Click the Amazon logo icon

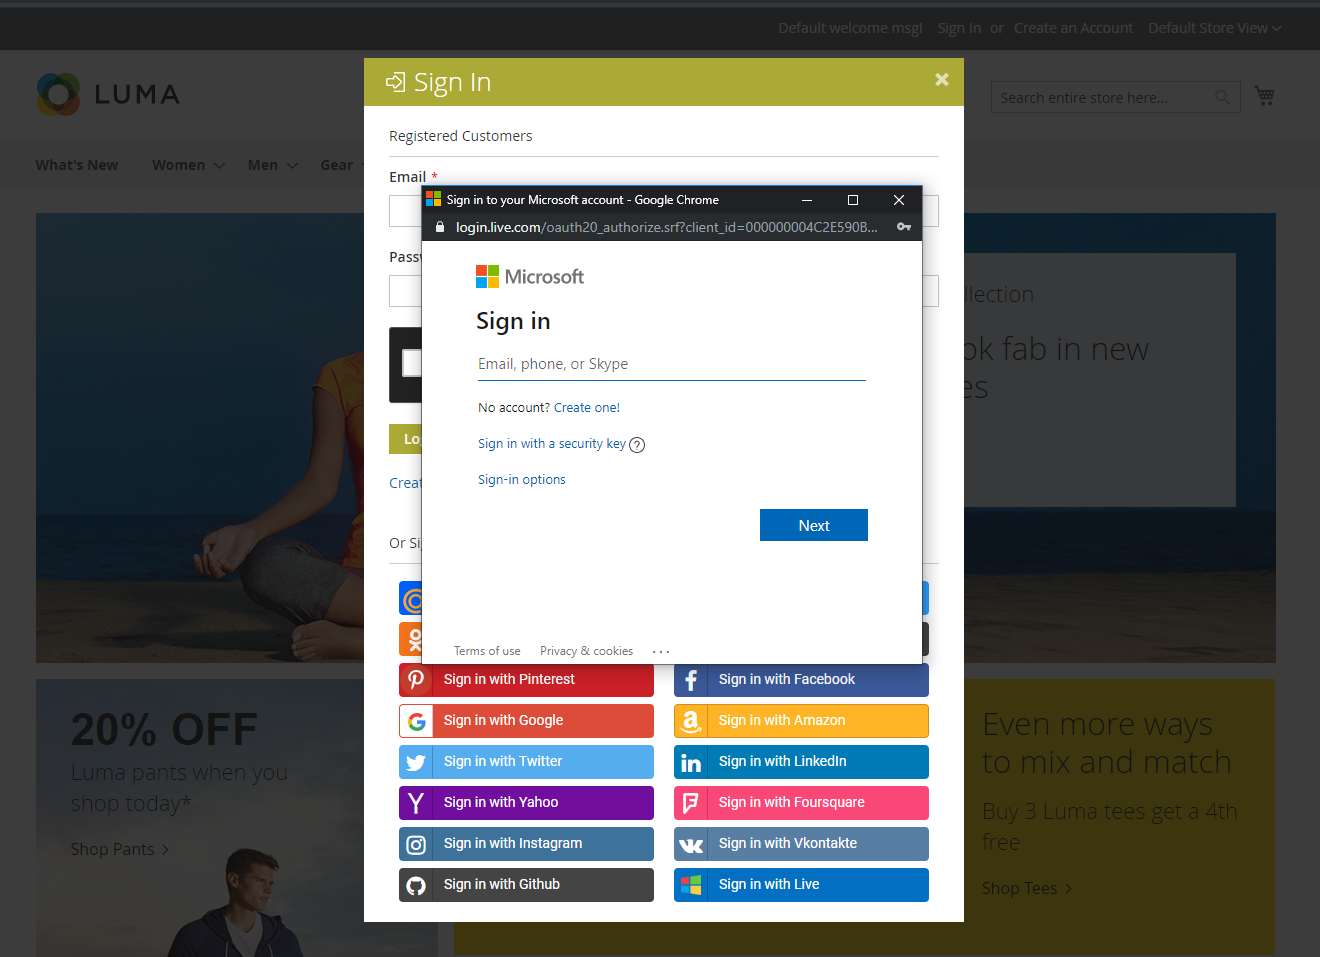pos(691,721)
